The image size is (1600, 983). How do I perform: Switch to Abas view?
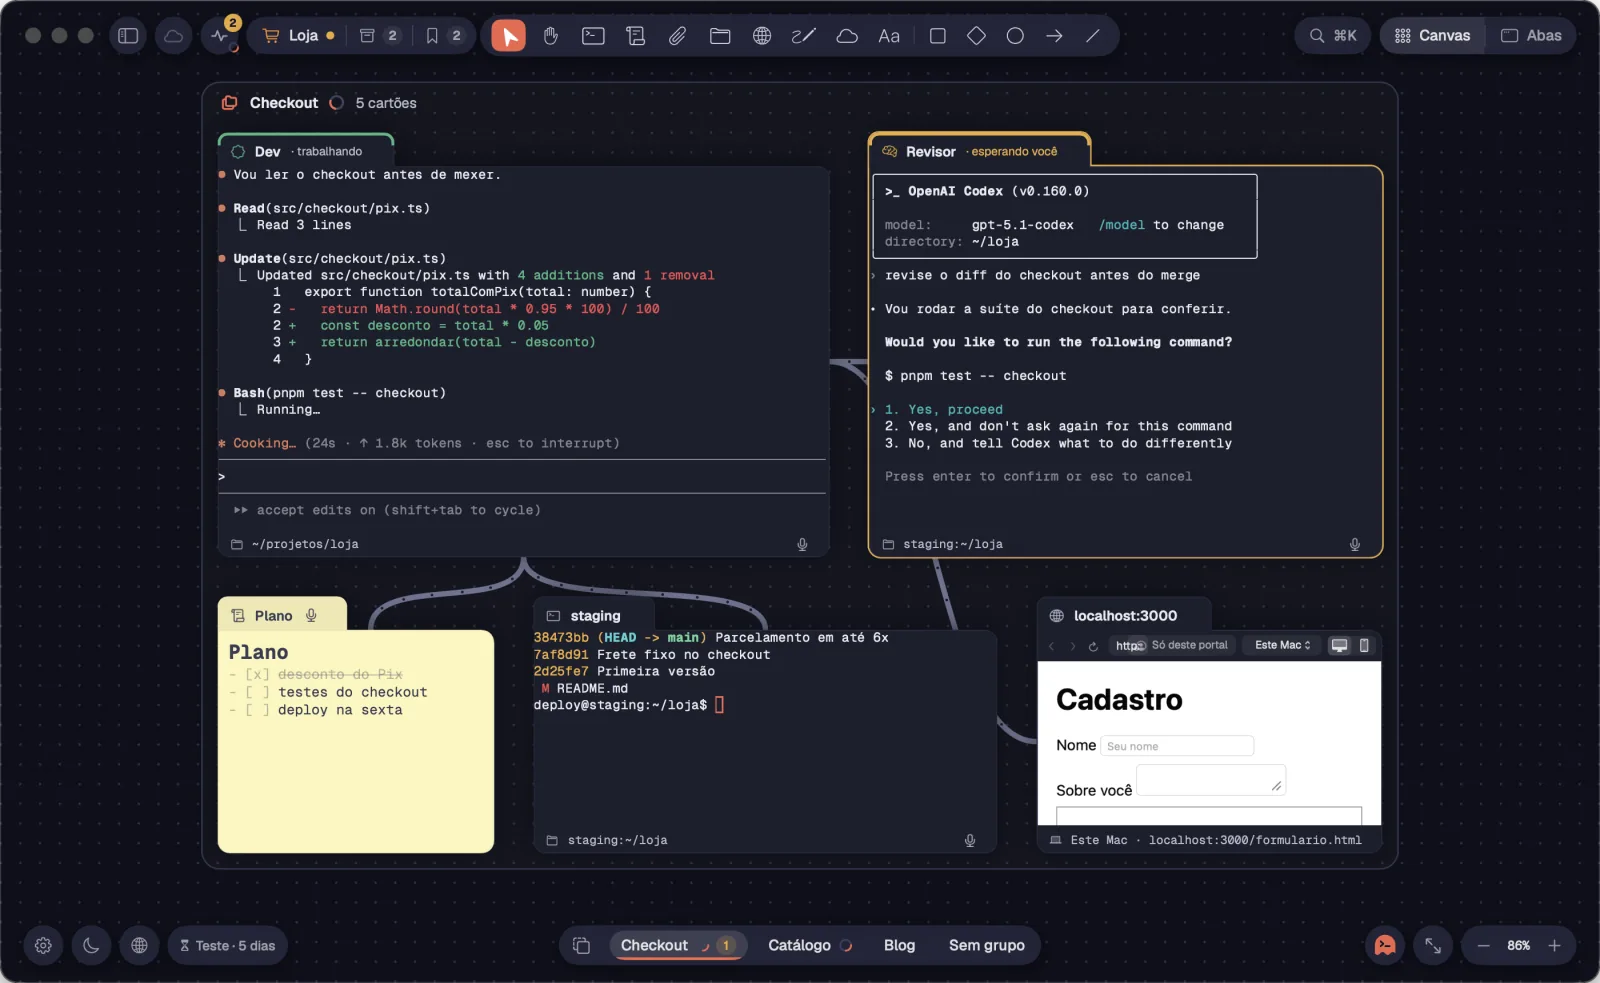[x=1531, y=36]
